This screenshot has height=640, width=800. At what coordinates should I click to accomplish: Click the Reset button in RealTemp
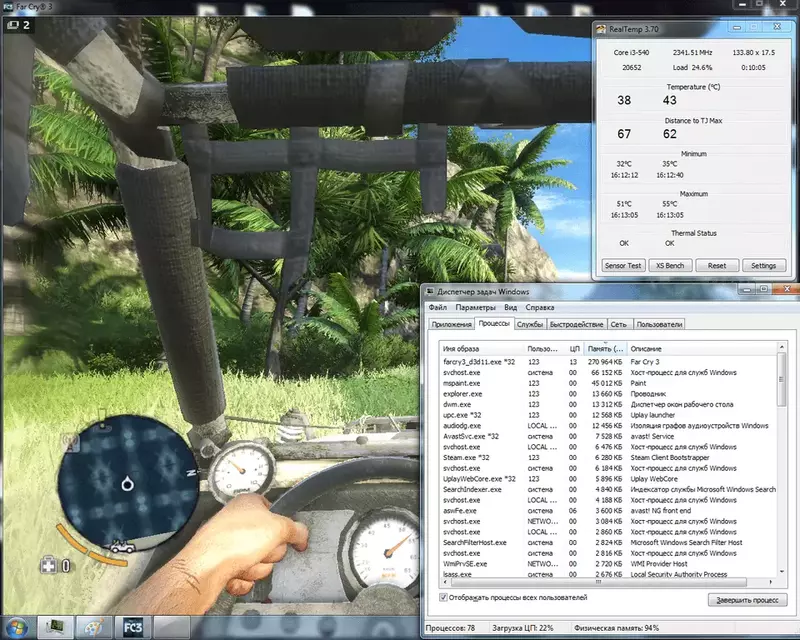click(x=717, y=265)
